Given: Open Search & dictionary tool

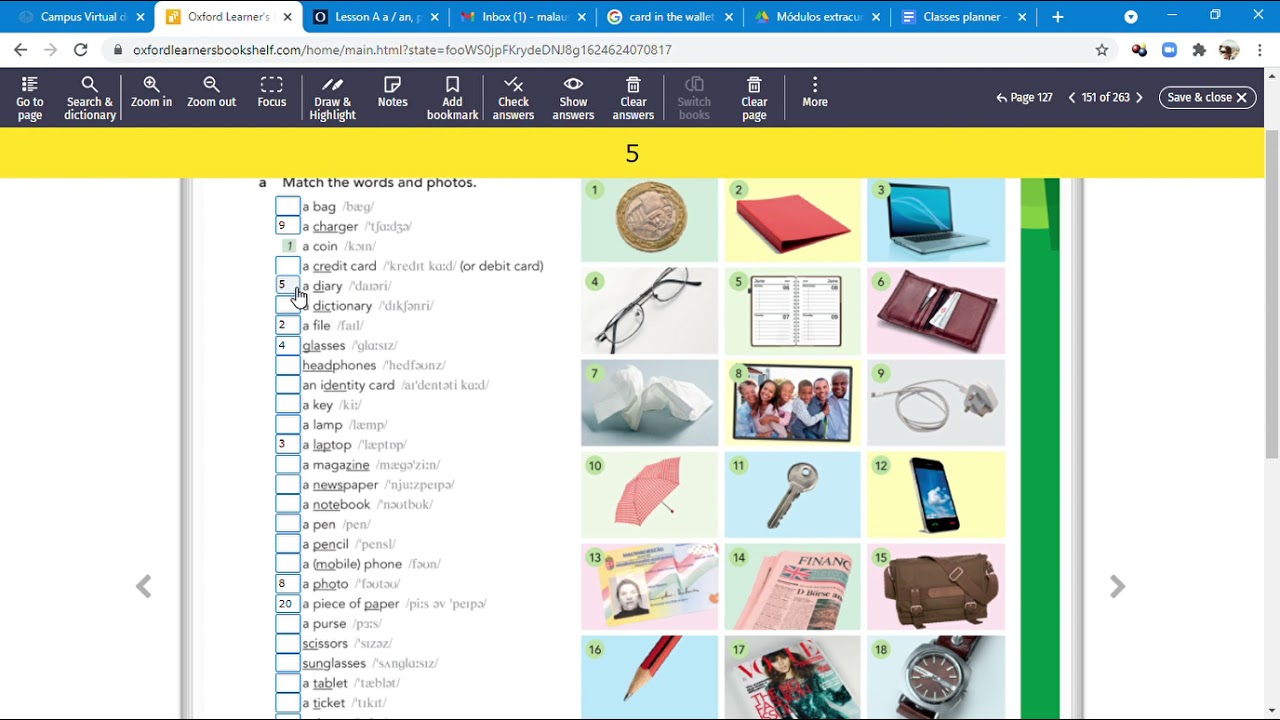Looking at the screenshot, I should point(89,98).
